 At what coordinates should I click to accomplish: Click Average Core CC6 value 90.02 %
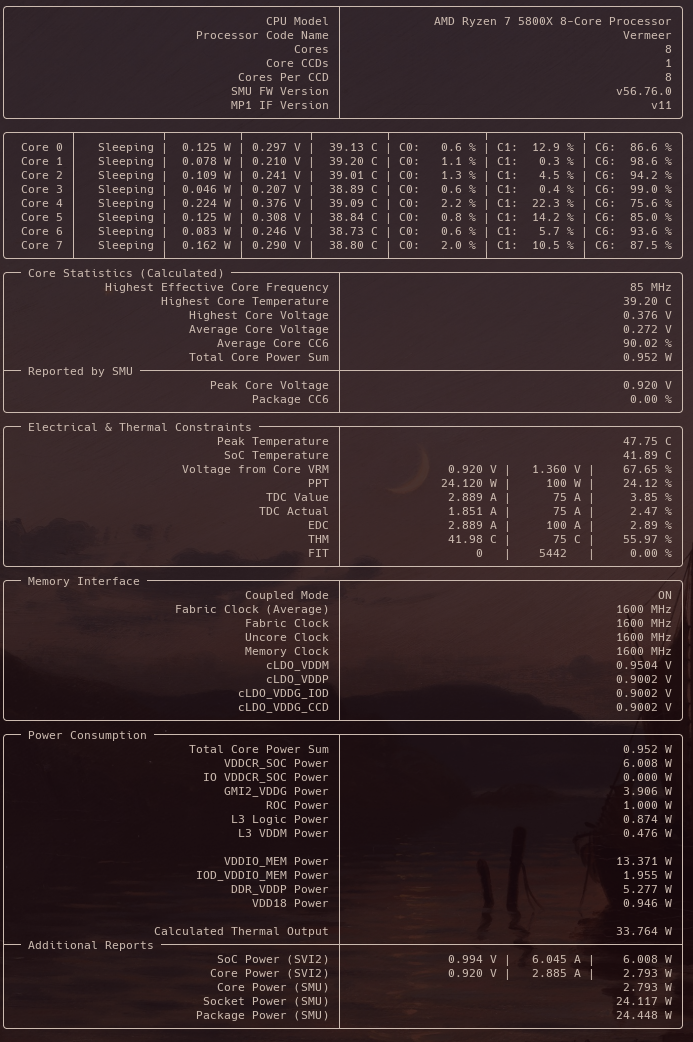(647, 343)
